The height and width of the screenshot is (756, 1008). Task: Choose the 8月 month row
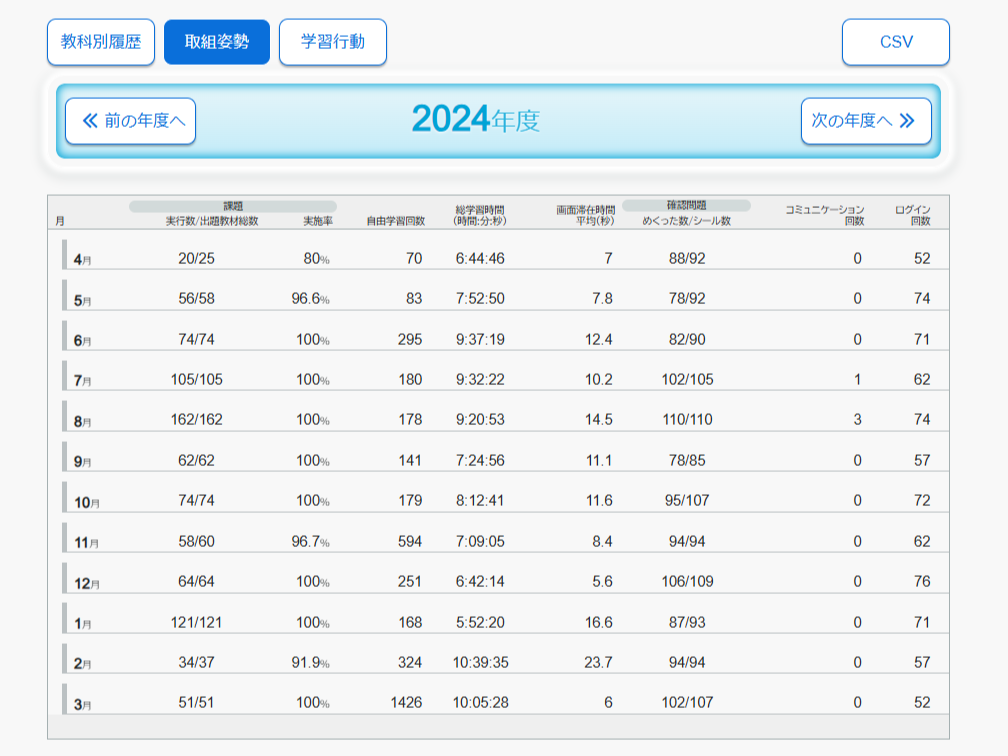coord(82,421)
